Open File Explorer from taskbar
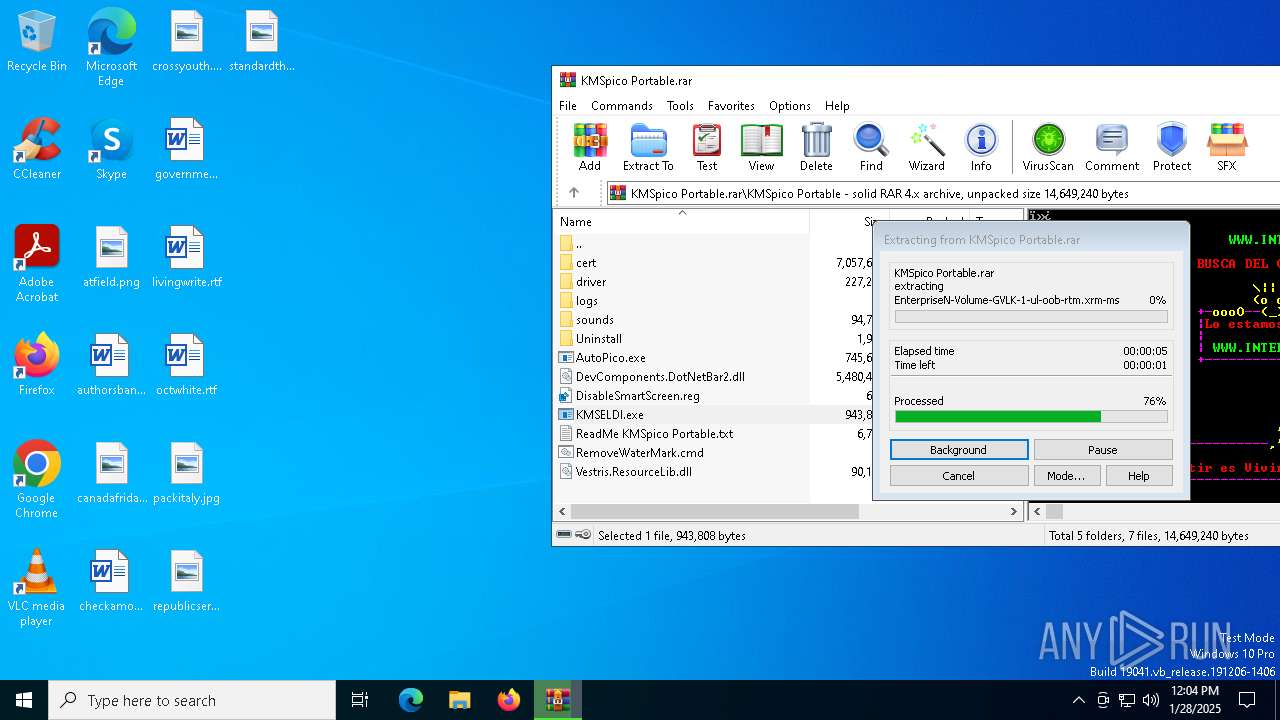1280x720 pixels. click(459, 700)
